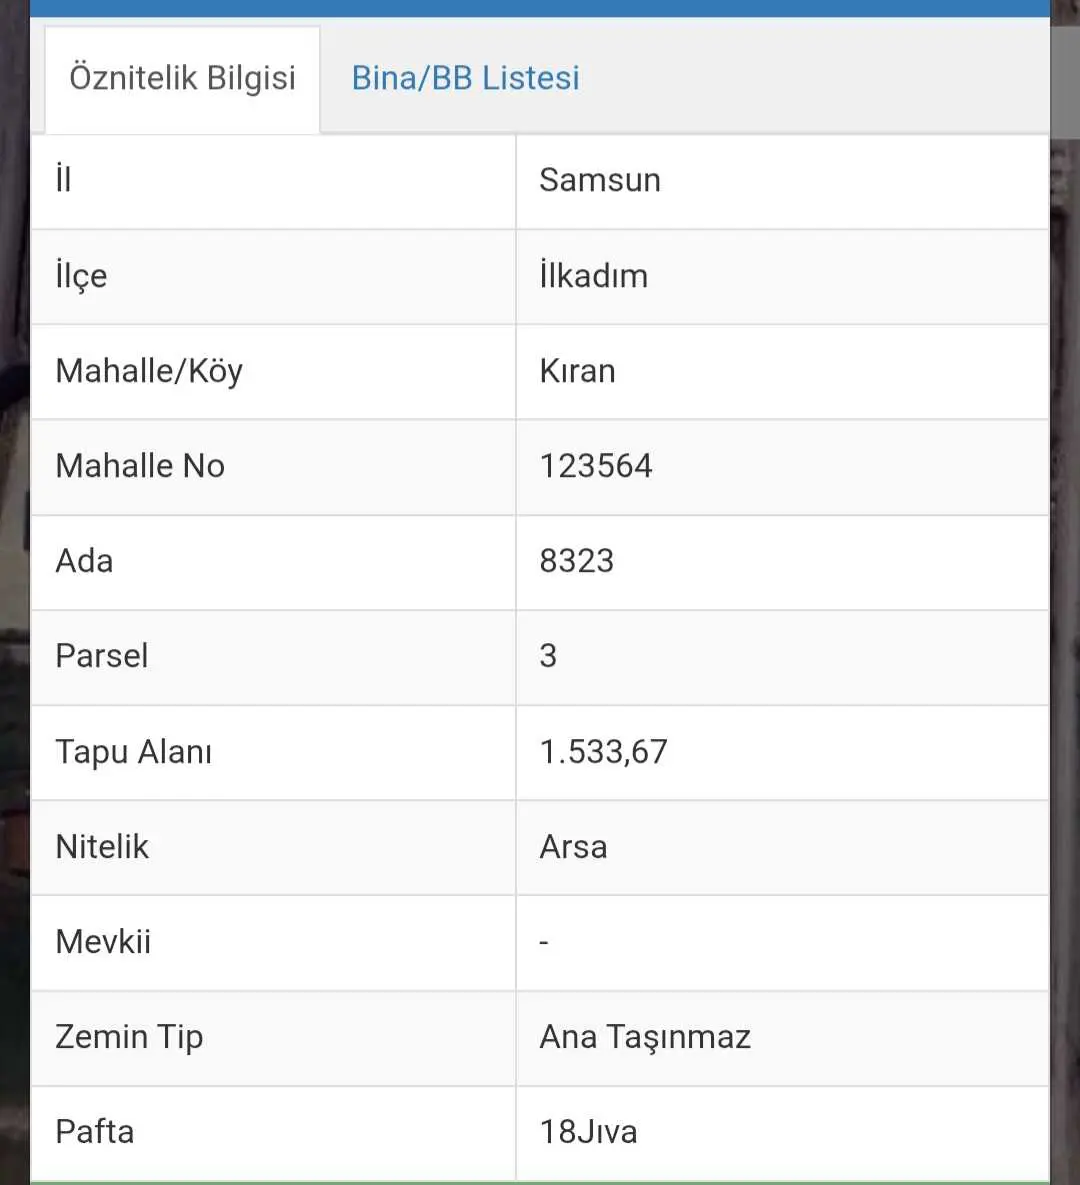Image resolution: width=1080 pixels, height=1185 pixels.
Task: Click the Tapu Alanı value 1.533,67
Action: (x=603, y=752)
